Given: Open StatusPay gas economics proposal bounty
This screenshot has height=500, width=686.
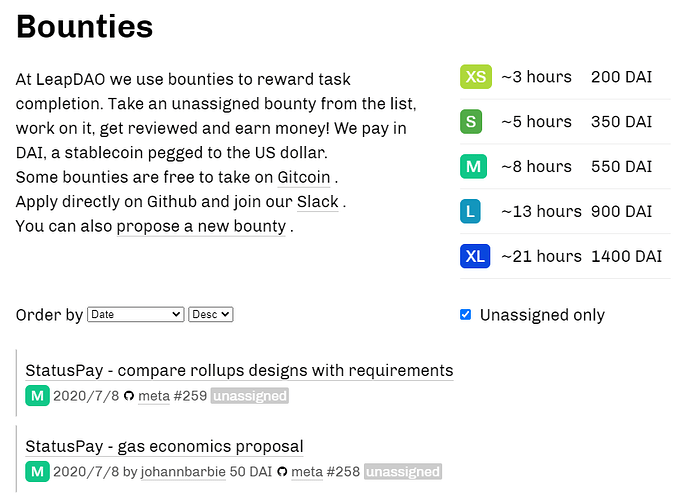Looking at the screenshot, I should tap(164, 447).
